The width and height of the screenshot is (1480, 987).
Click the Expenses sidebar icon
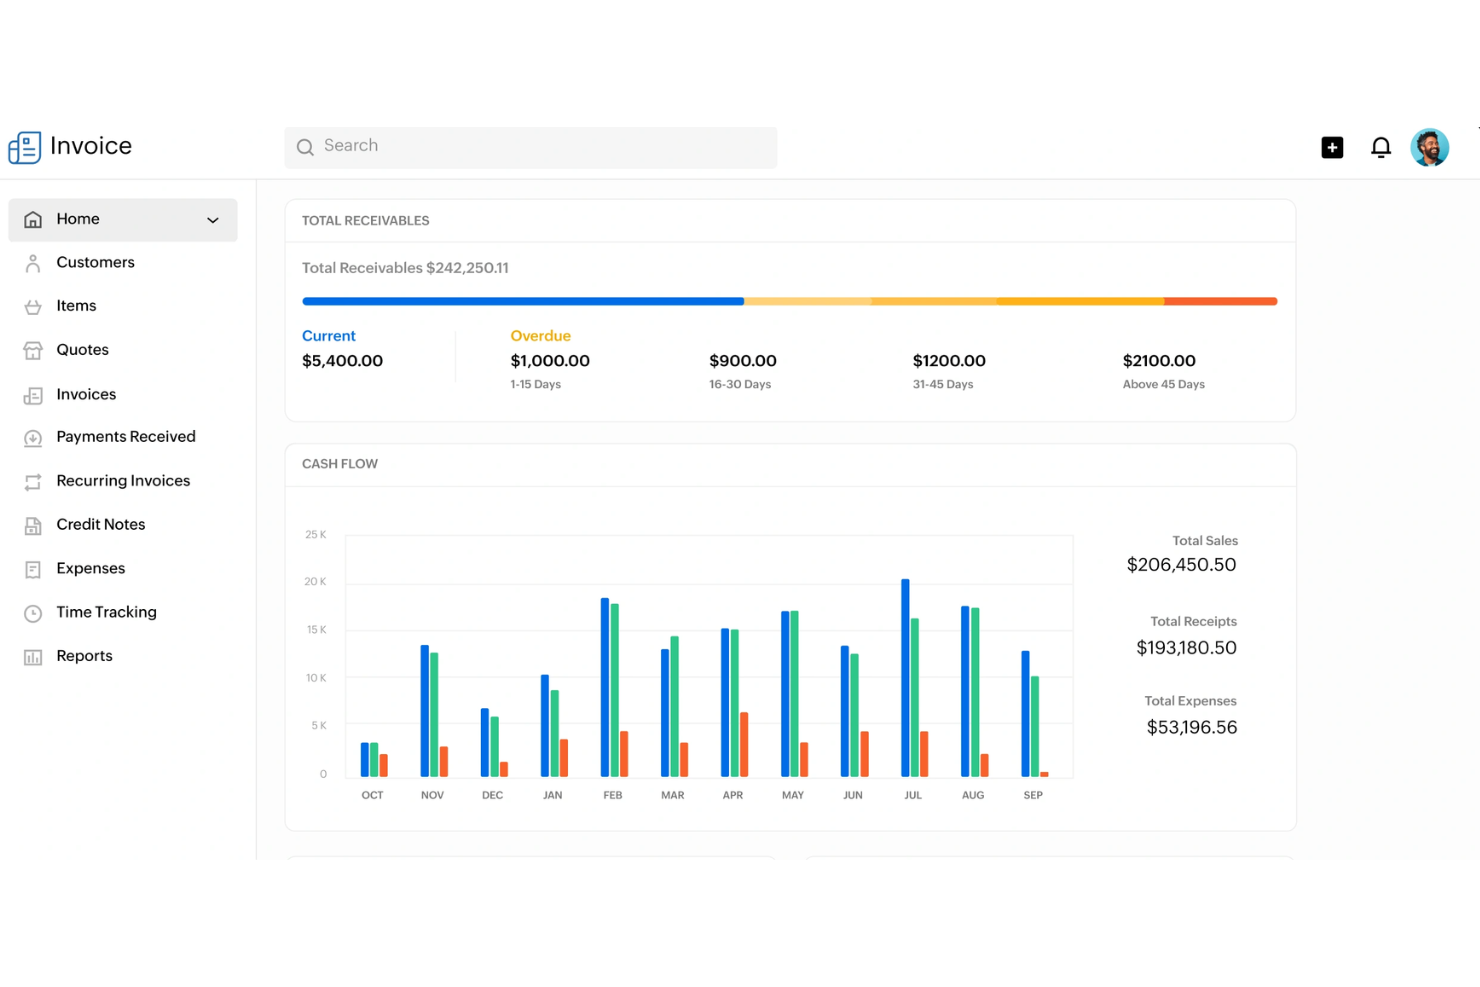click(x=33, y=568)
